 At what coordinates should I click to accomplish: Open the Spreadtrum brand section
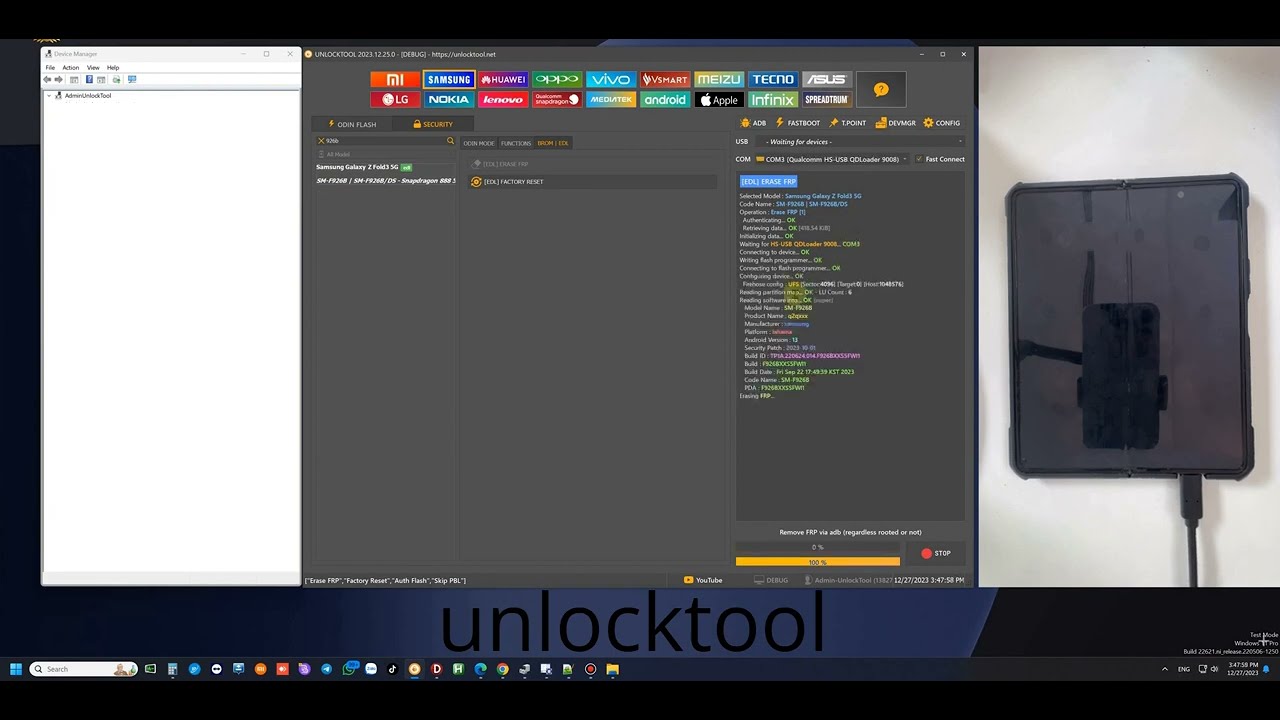pyautogui.click(x=827, y=100)
